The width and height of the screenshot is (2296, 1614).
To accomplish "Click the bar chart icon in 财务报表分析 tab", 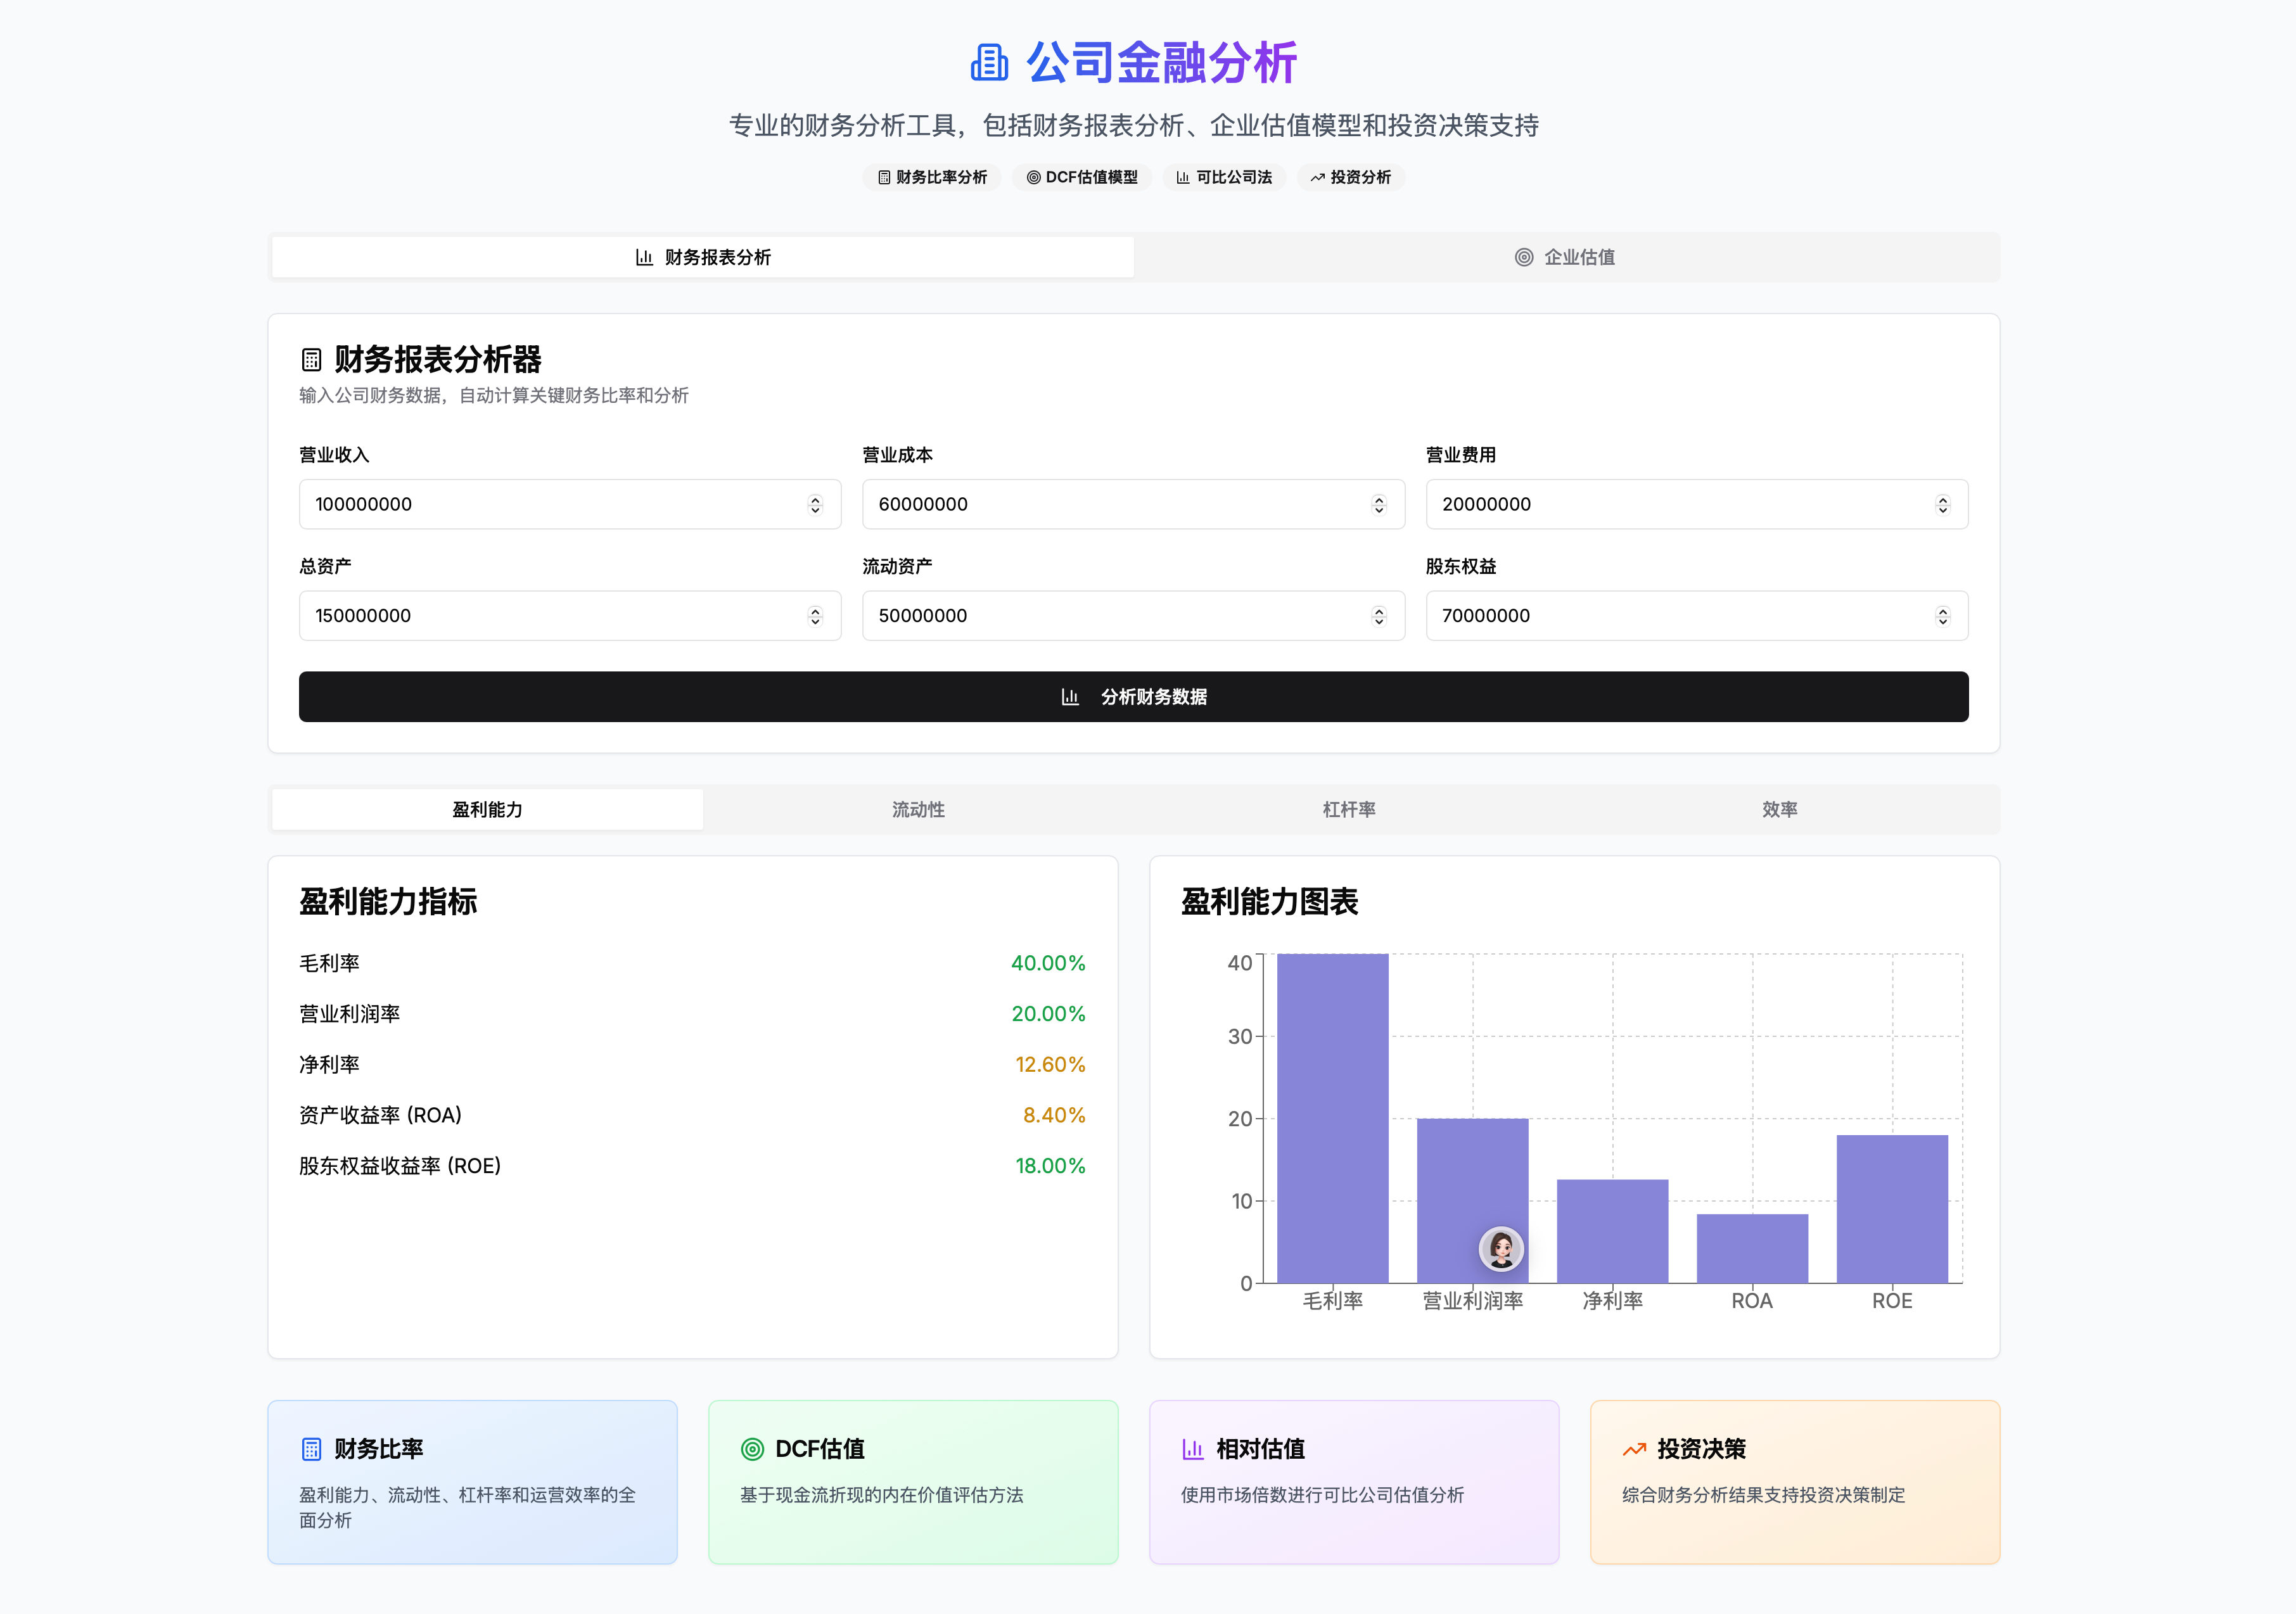I will click(644, 257).
